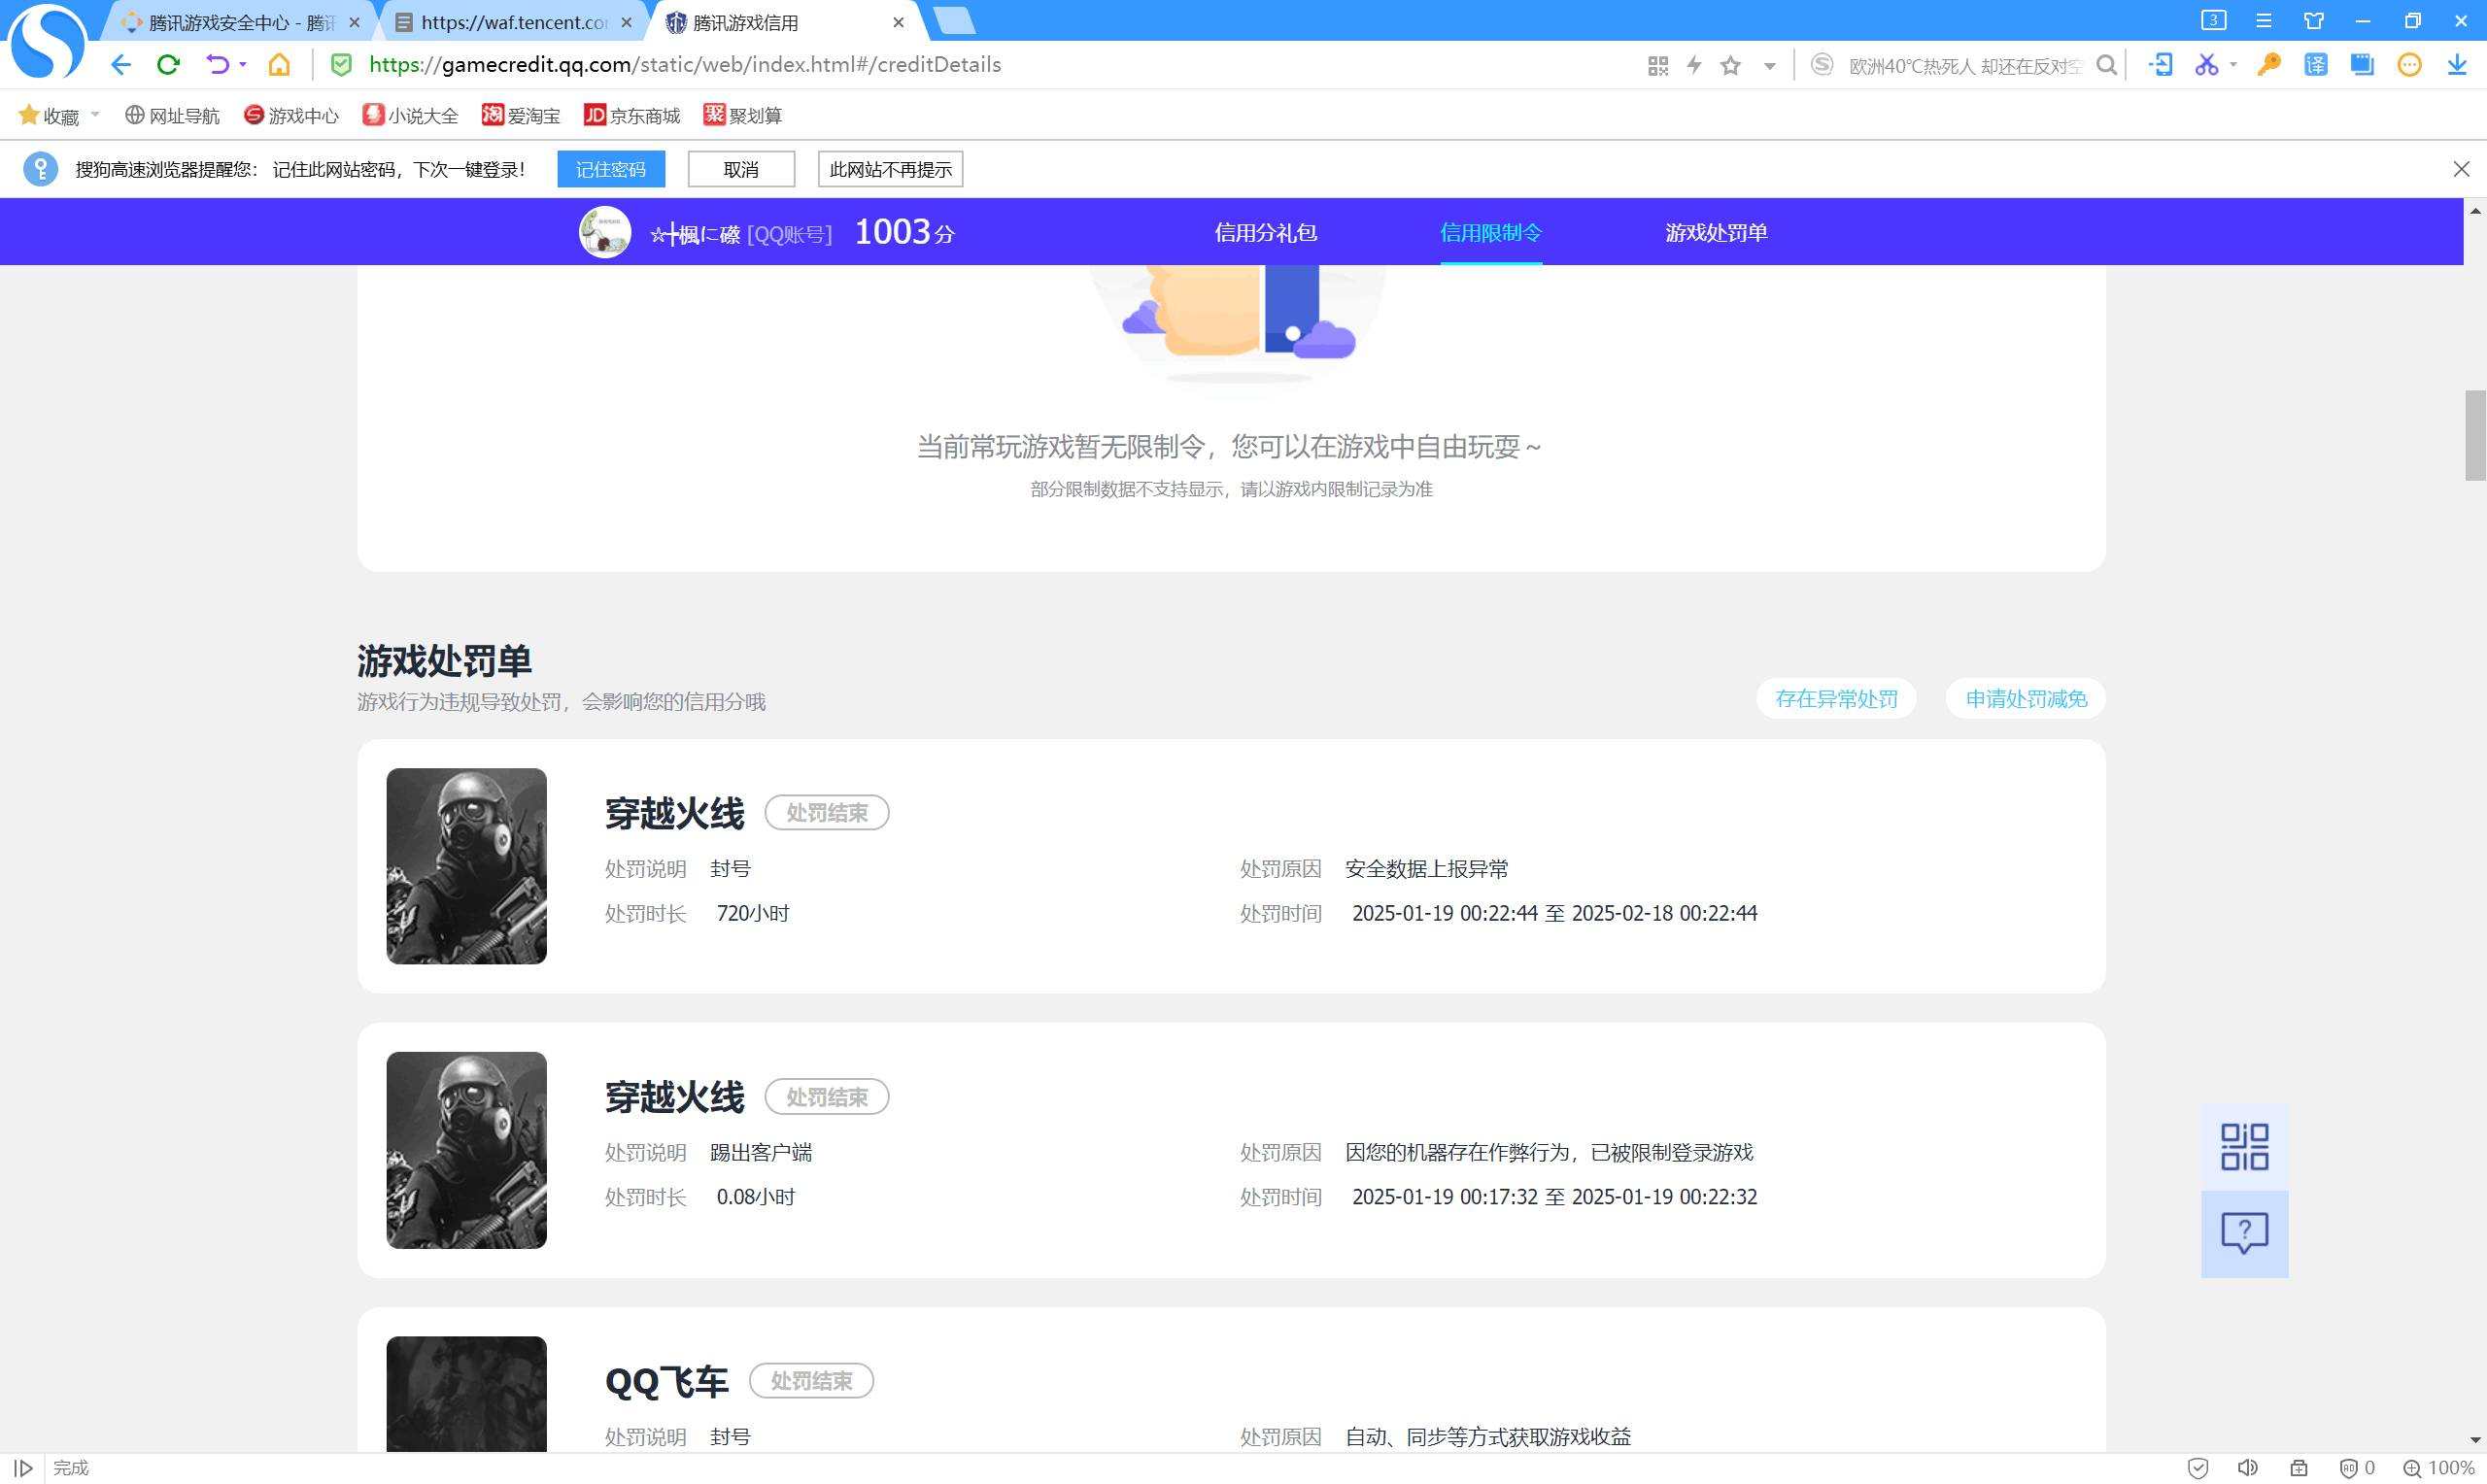This screenshot has width=2487, height=1484.
Task: Go back with the browser back arrow
Action: [x=121, y=65]
